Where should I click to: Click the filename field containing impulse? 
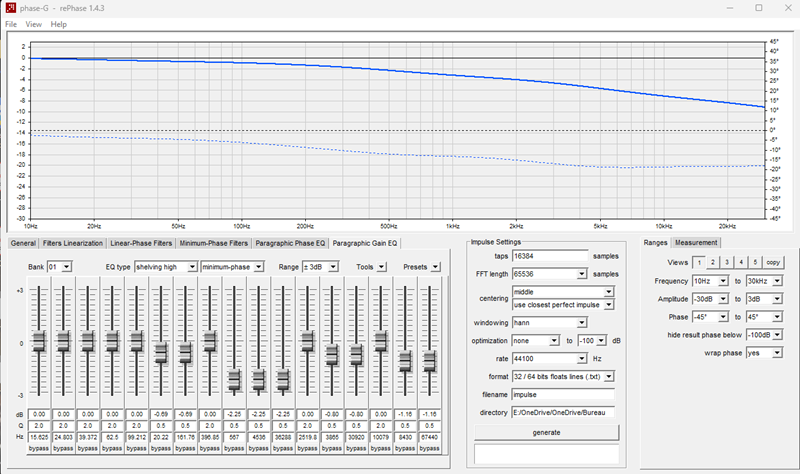563,394
